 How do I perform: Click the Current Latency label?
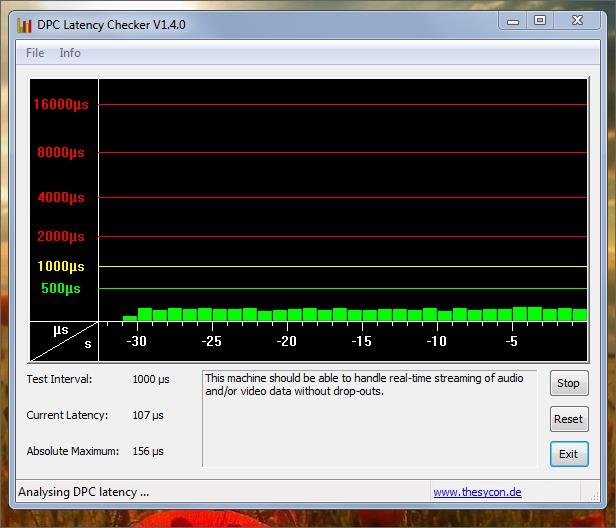coord(67,415)
